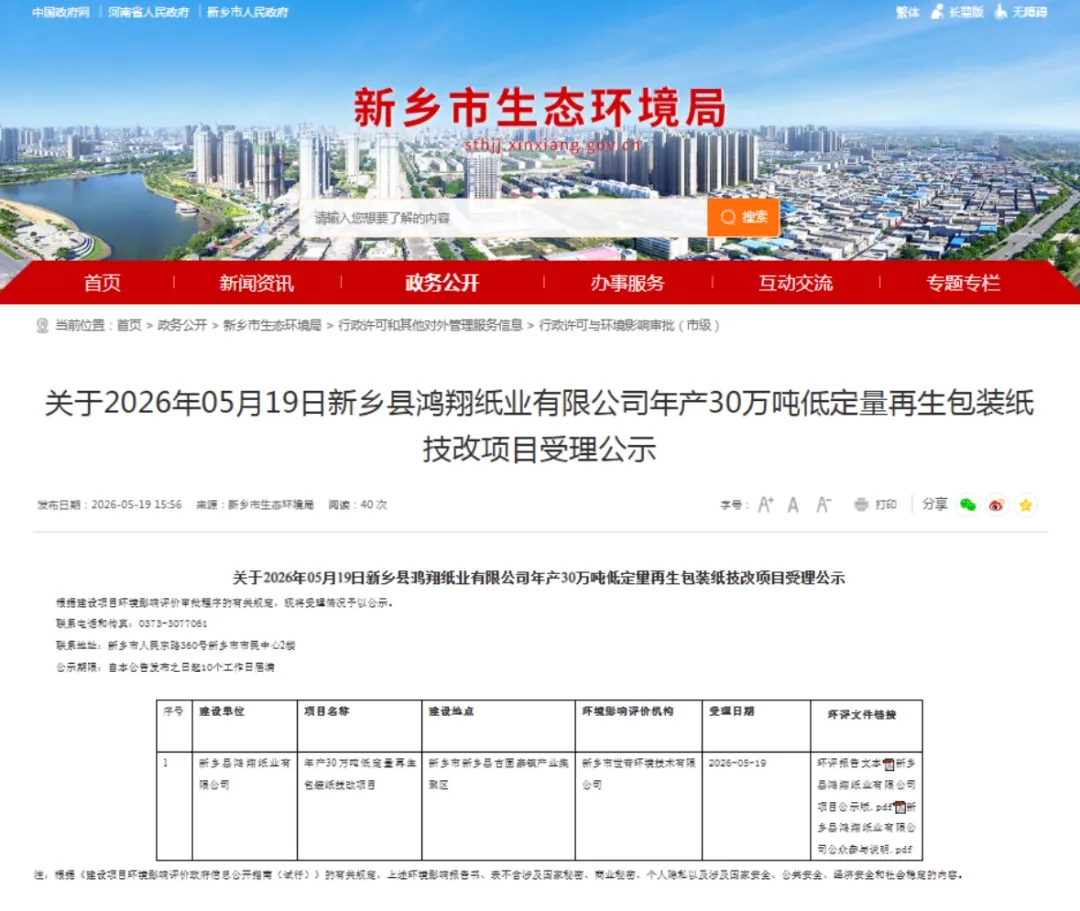
Task: Switch to 繁体 traditional Chinese
Action: [907, 12]
